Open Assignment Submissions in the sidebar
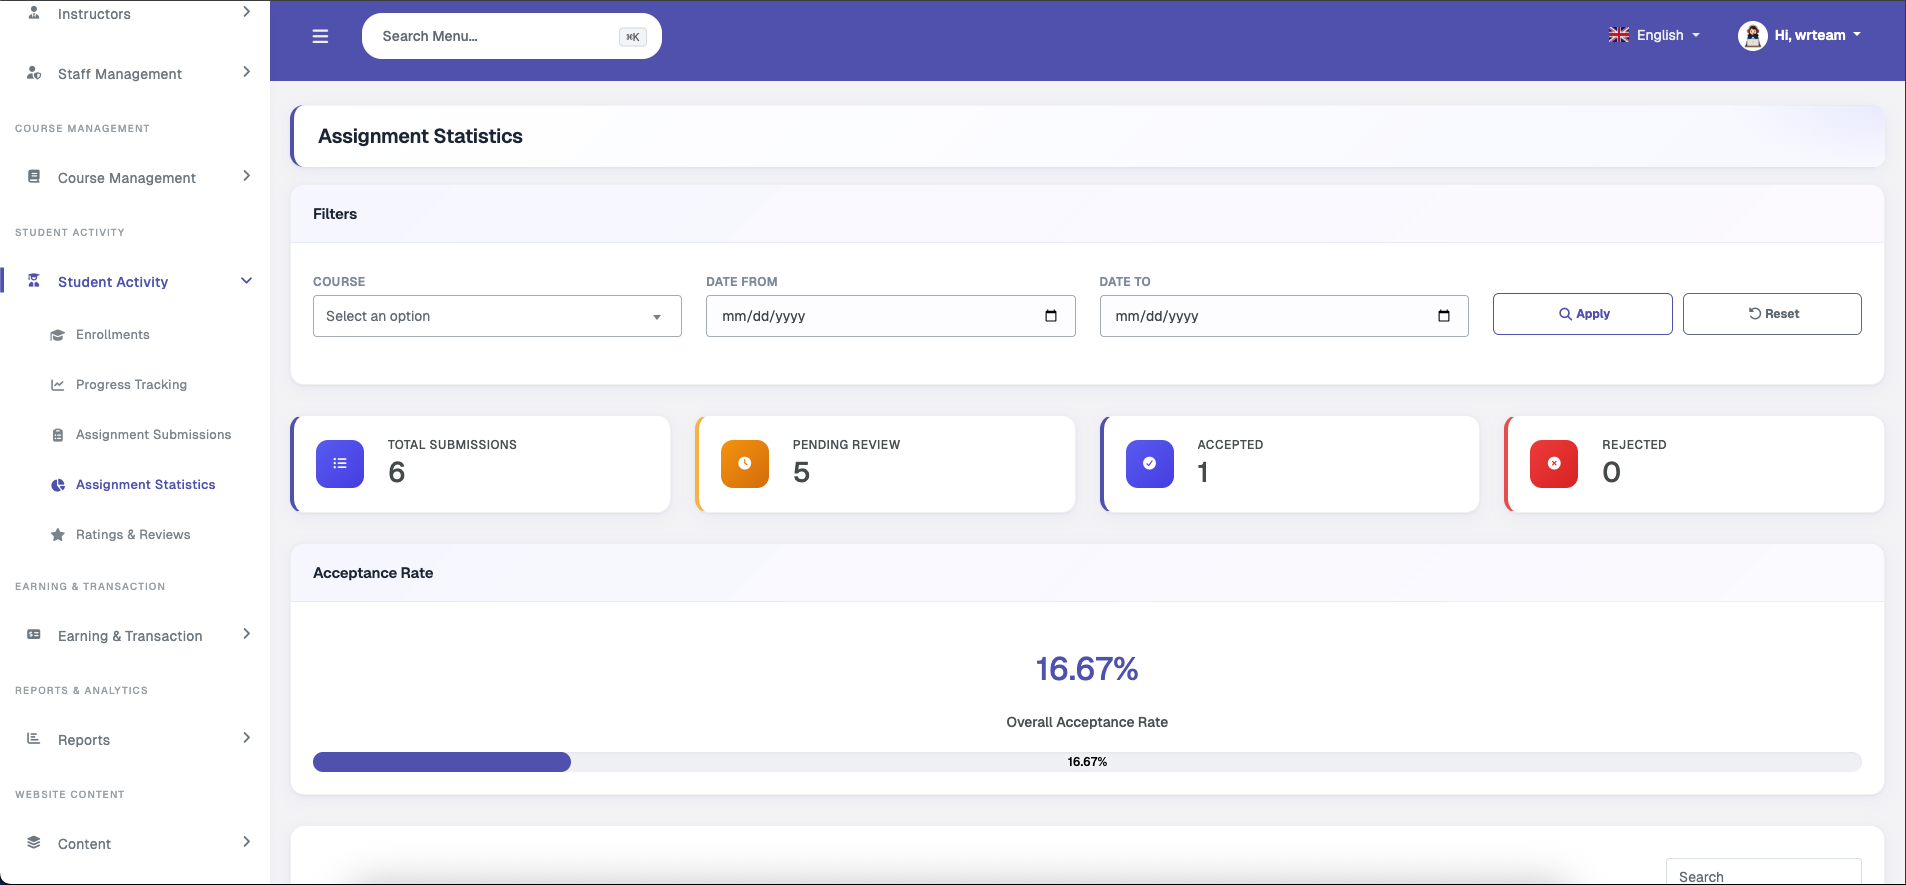The image size is (1906, 885). (x=153, y=435)
